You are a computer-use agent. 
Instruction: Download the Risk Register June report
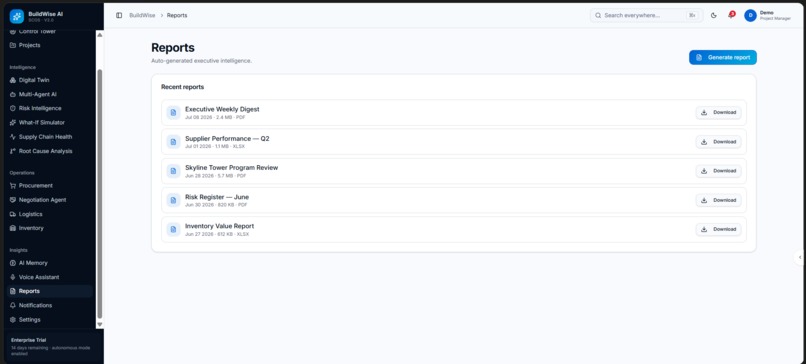(719, 200)
